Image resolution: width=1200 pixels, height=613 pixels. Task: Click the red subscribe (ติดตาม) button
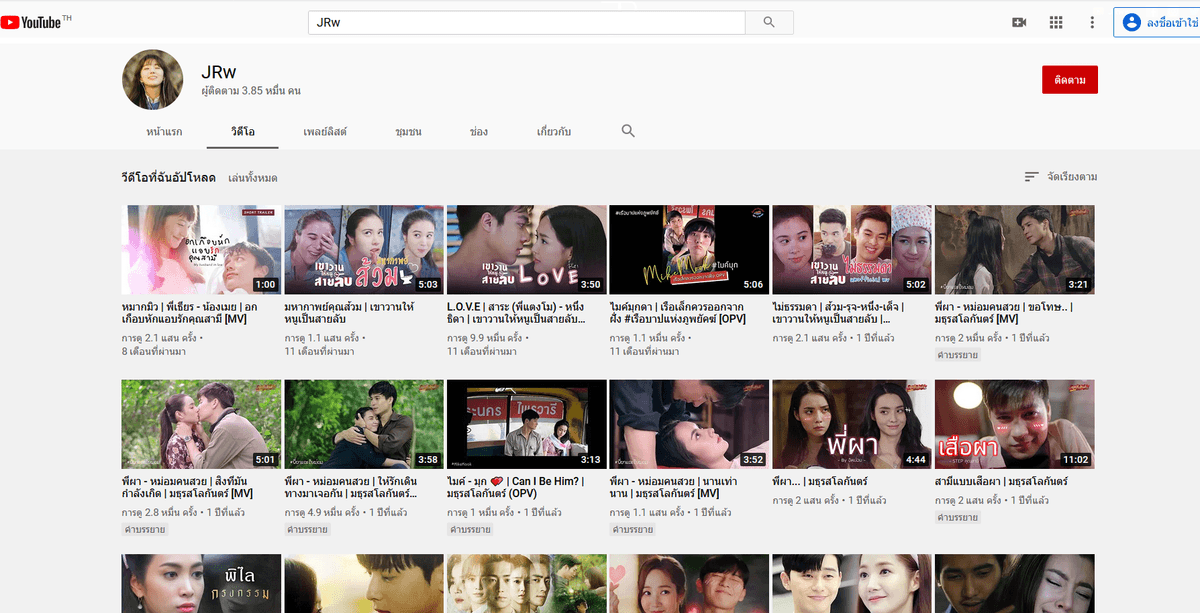click(x=1069, y=80)
